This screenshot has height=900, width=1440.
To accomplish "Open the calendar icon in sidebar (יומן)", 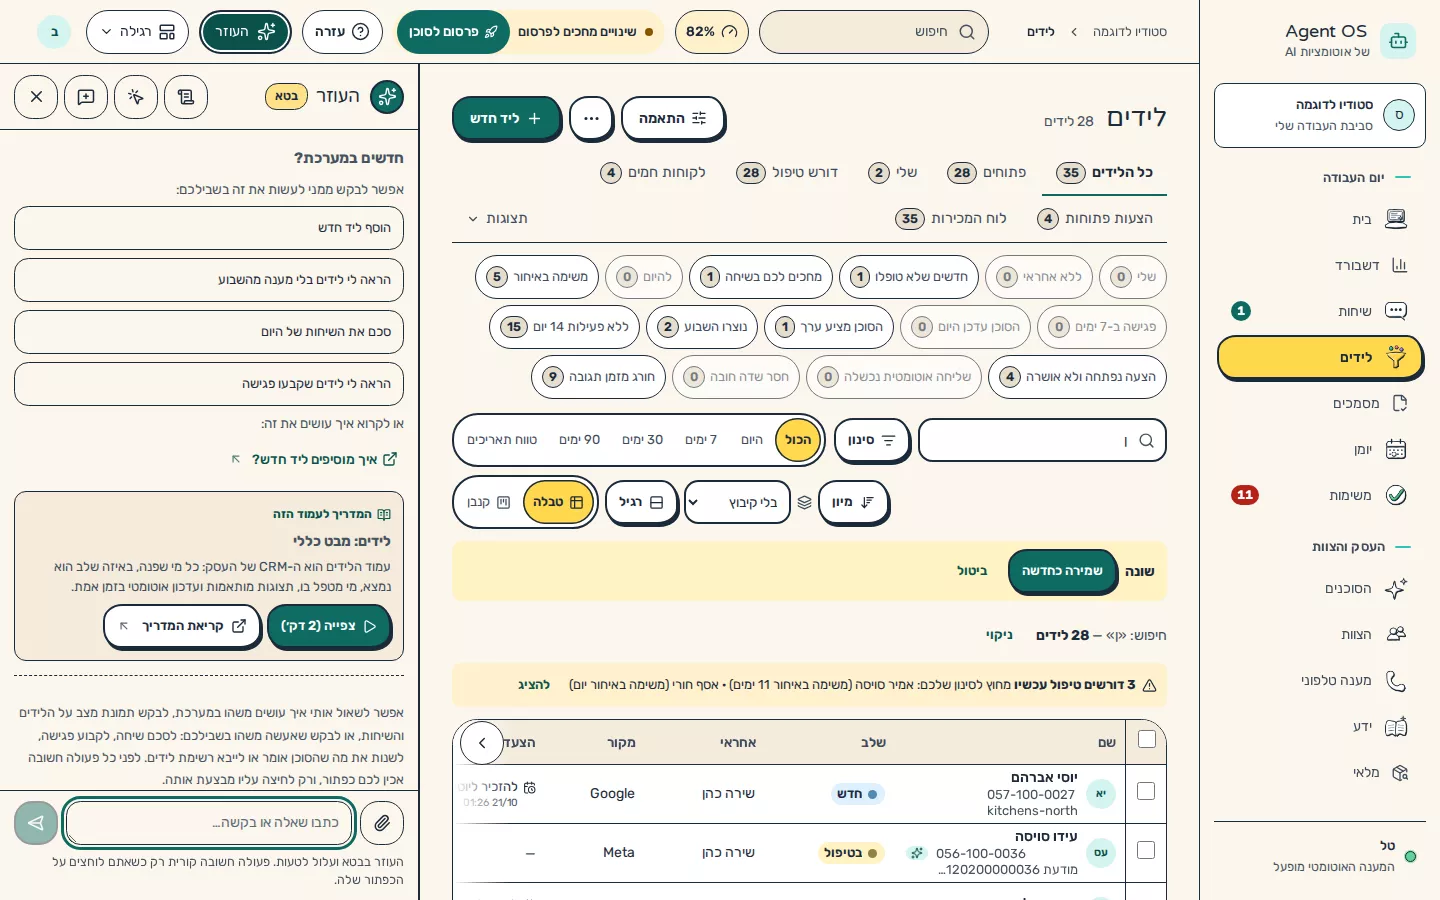I will 1396,449.
